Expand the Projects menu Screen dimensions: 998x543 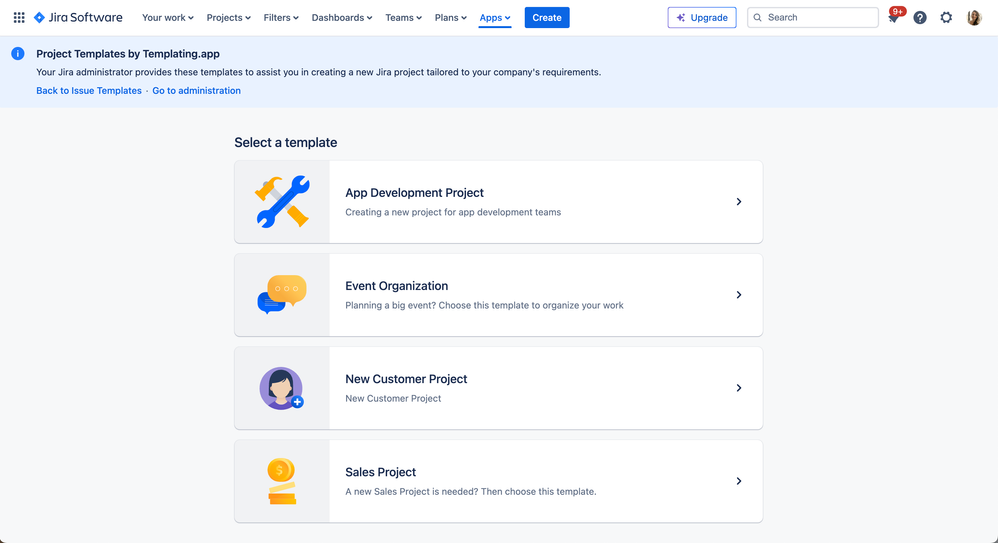[x=228, y=18]
